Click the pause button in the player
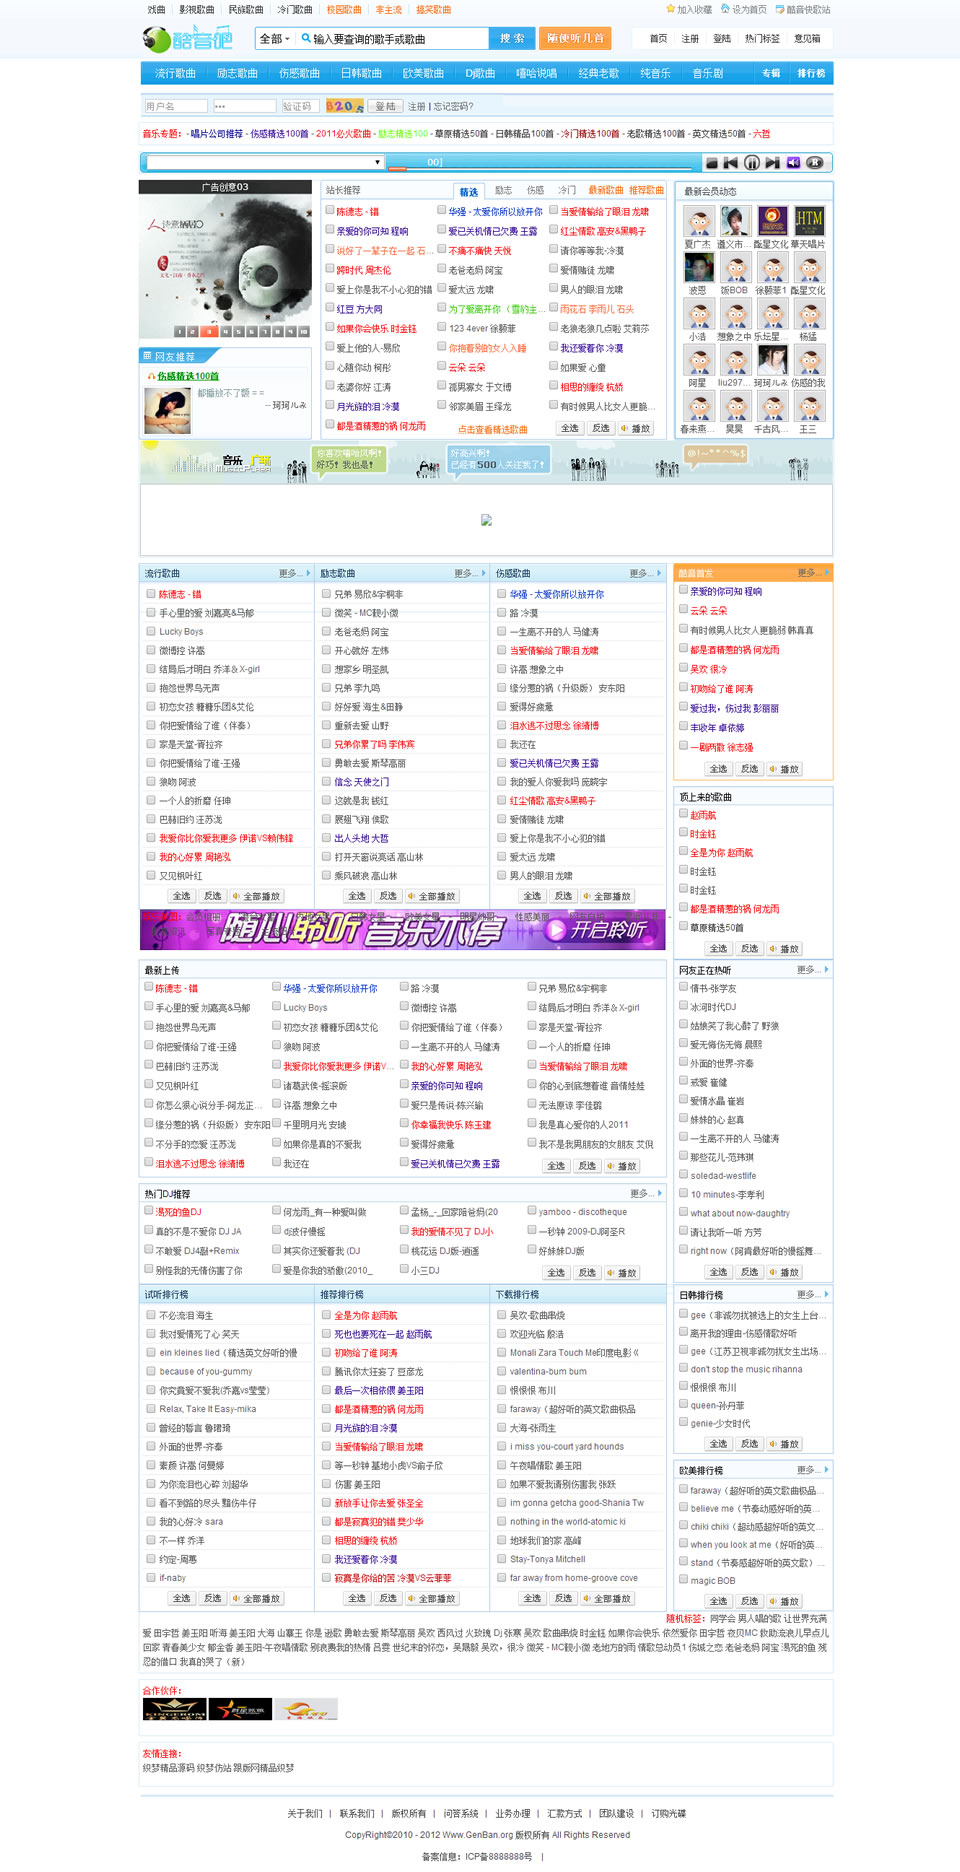The image size is (960, 1872). [x=752, y=162]
